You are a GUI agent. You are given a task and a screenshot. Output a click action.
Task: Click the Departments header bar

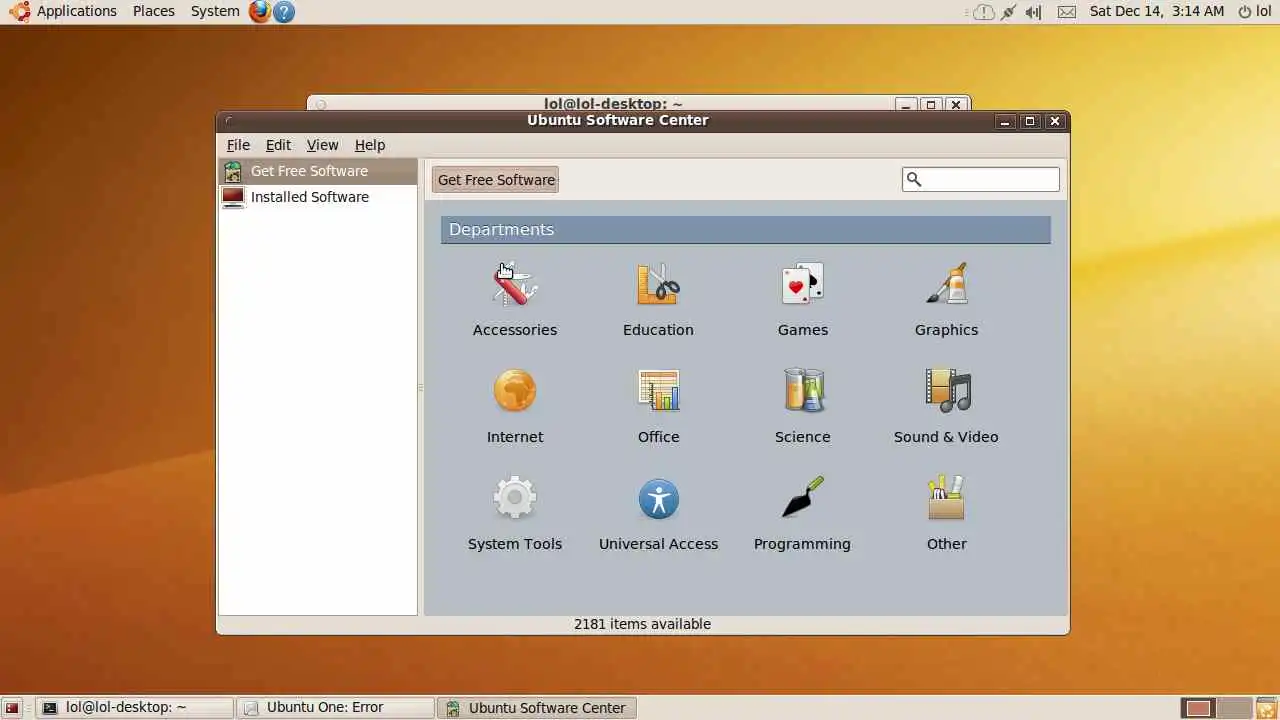pos(746,230)
